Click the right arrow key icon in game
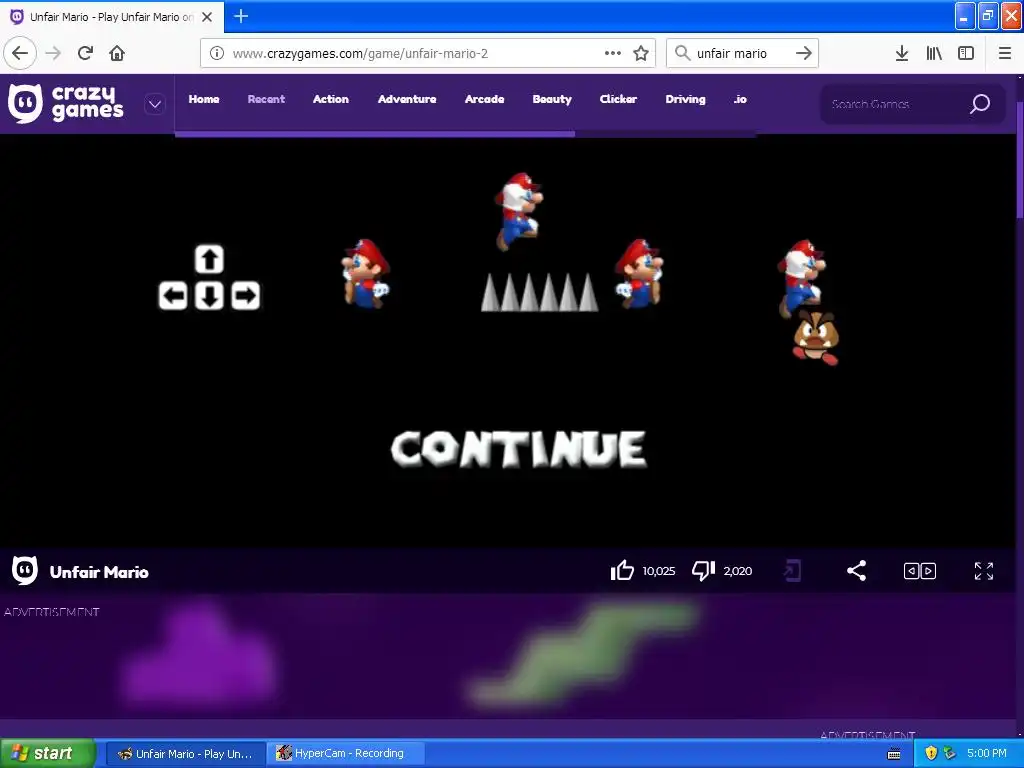Image resolution: width=1024 pixels, height=768 pixels. pyautogui.click(x=246, y=296)
